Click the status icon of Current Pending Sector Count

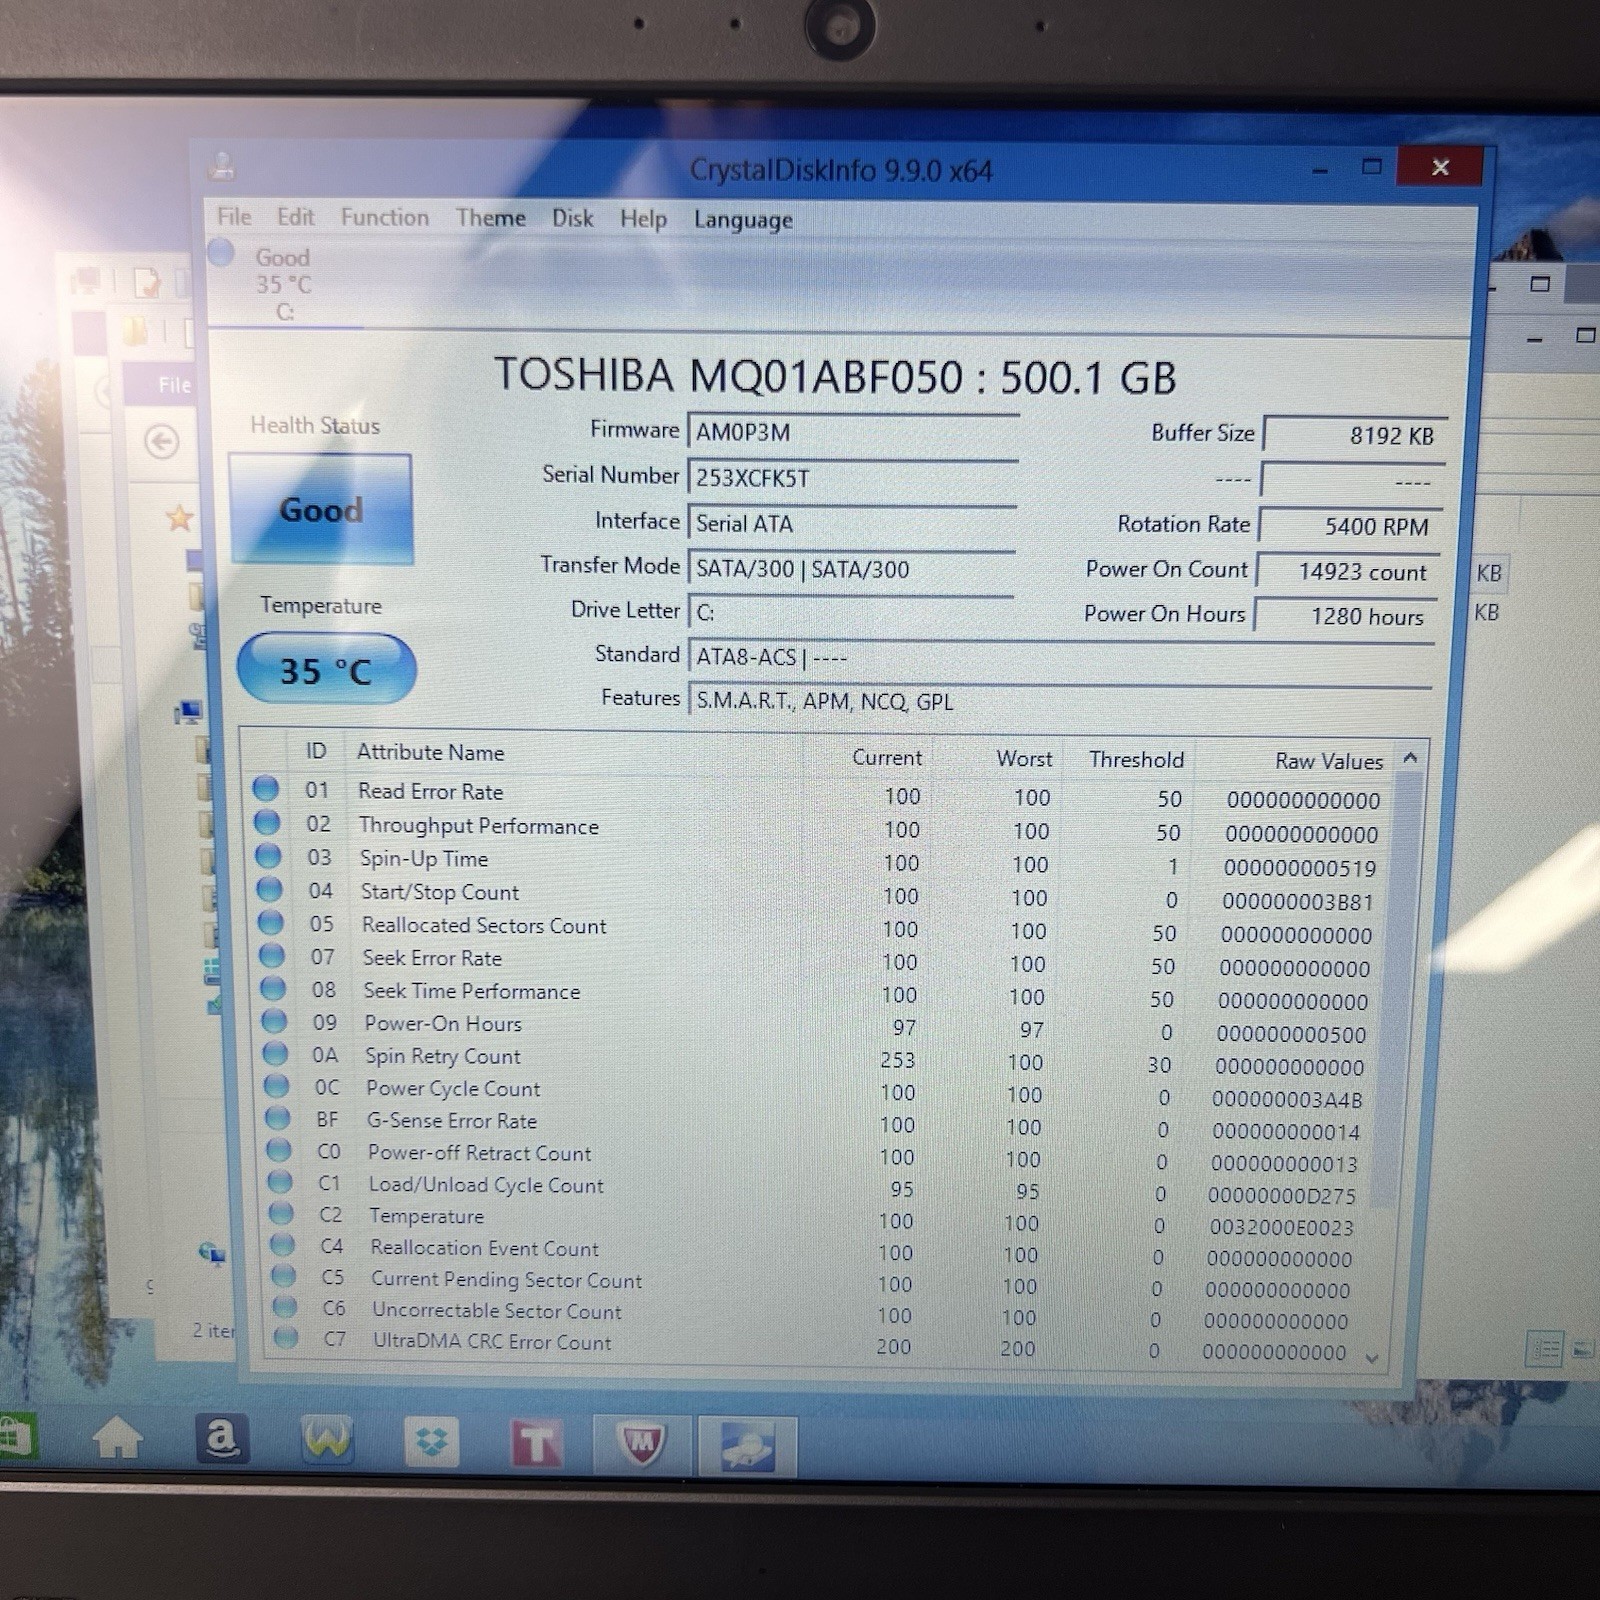coord(284,1275)
